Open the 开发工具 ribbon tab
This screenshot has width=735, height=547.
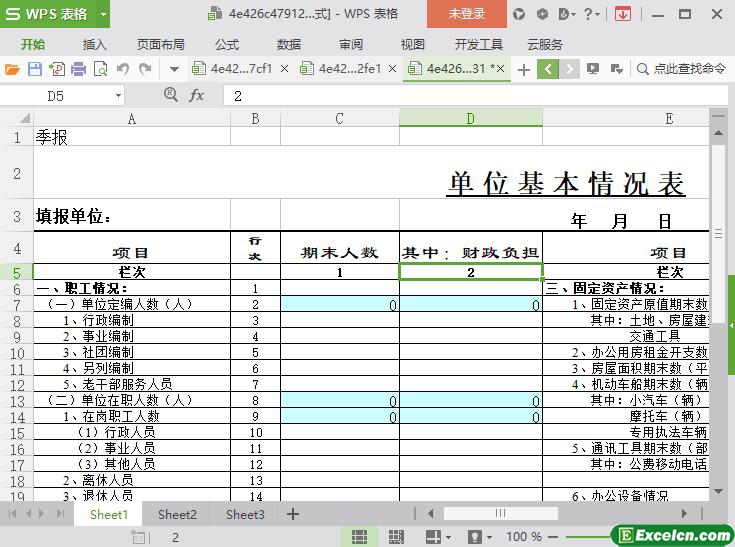click(479, 45)
